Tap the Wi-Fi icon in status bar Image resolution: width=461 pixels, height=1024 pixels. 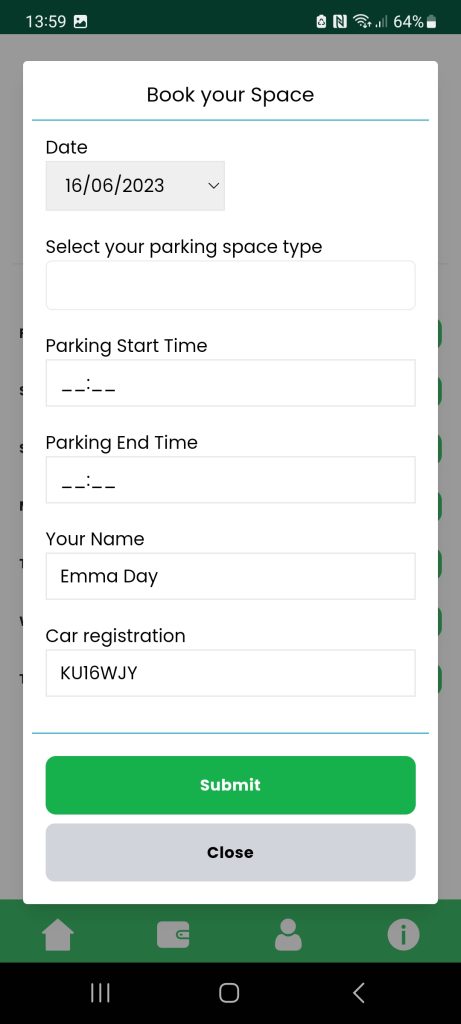(x=360, y=22)
